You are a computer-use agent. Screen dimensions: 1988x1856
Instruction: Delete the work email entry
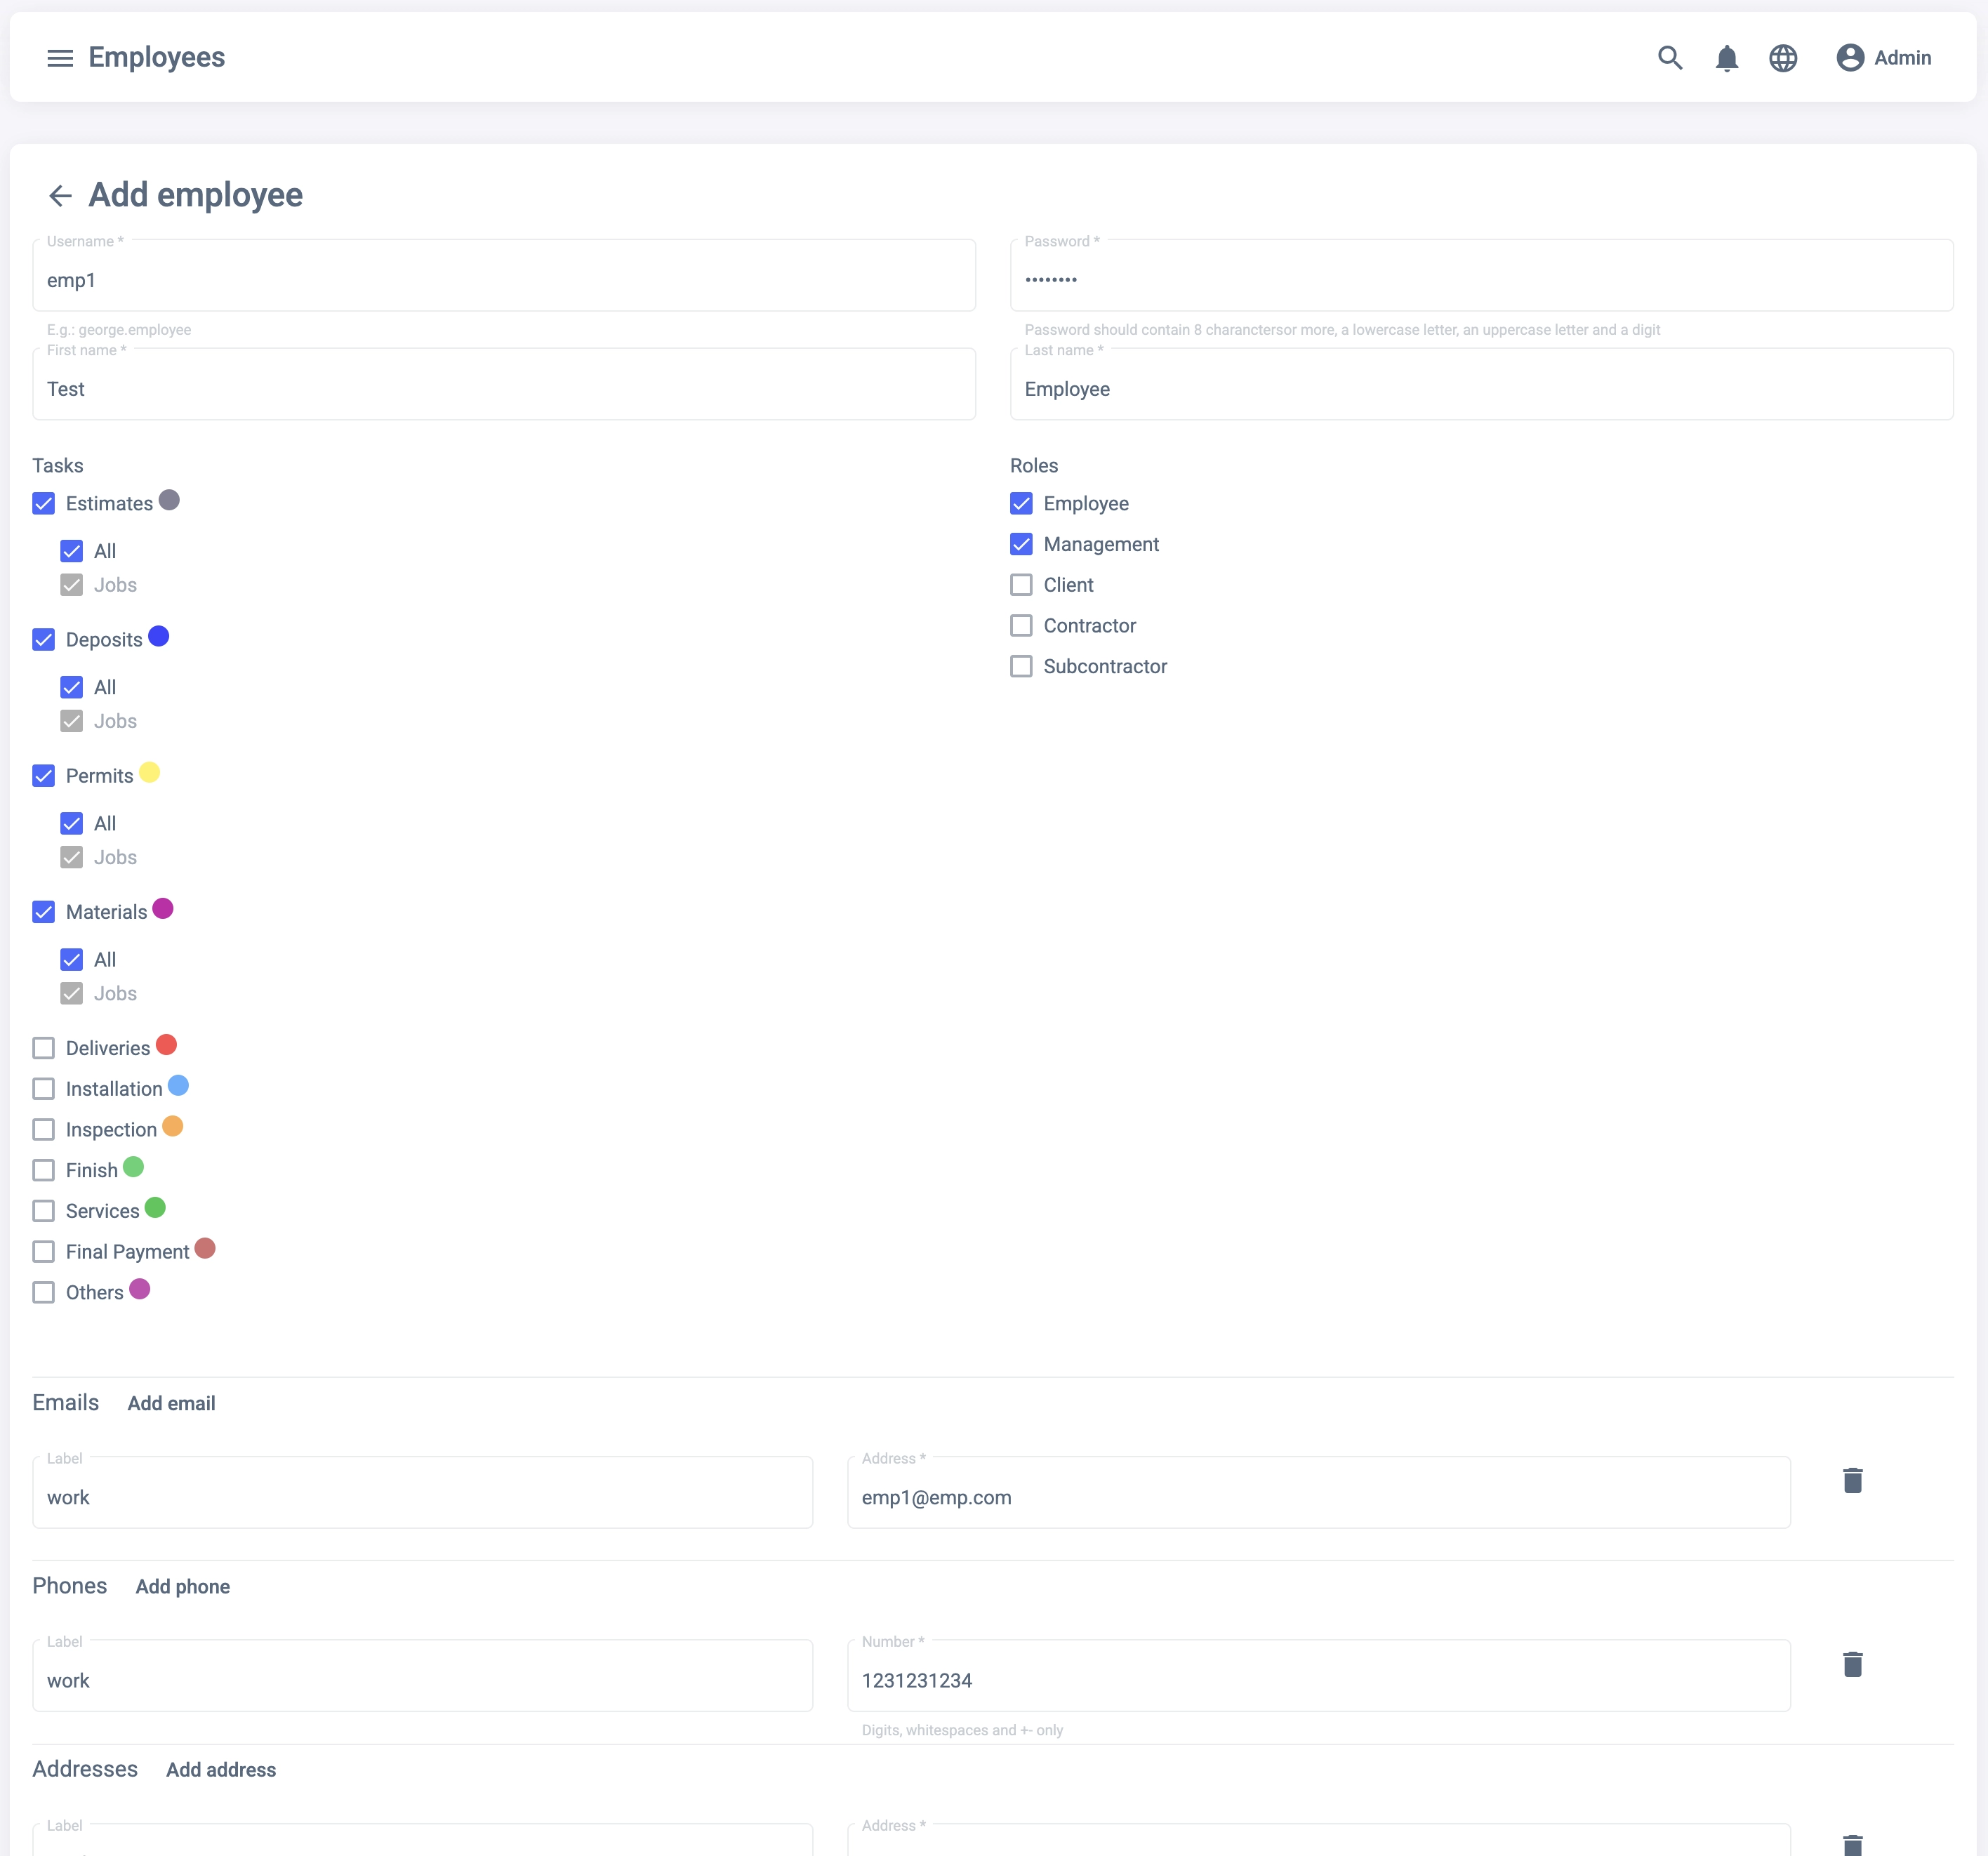1852,1480
